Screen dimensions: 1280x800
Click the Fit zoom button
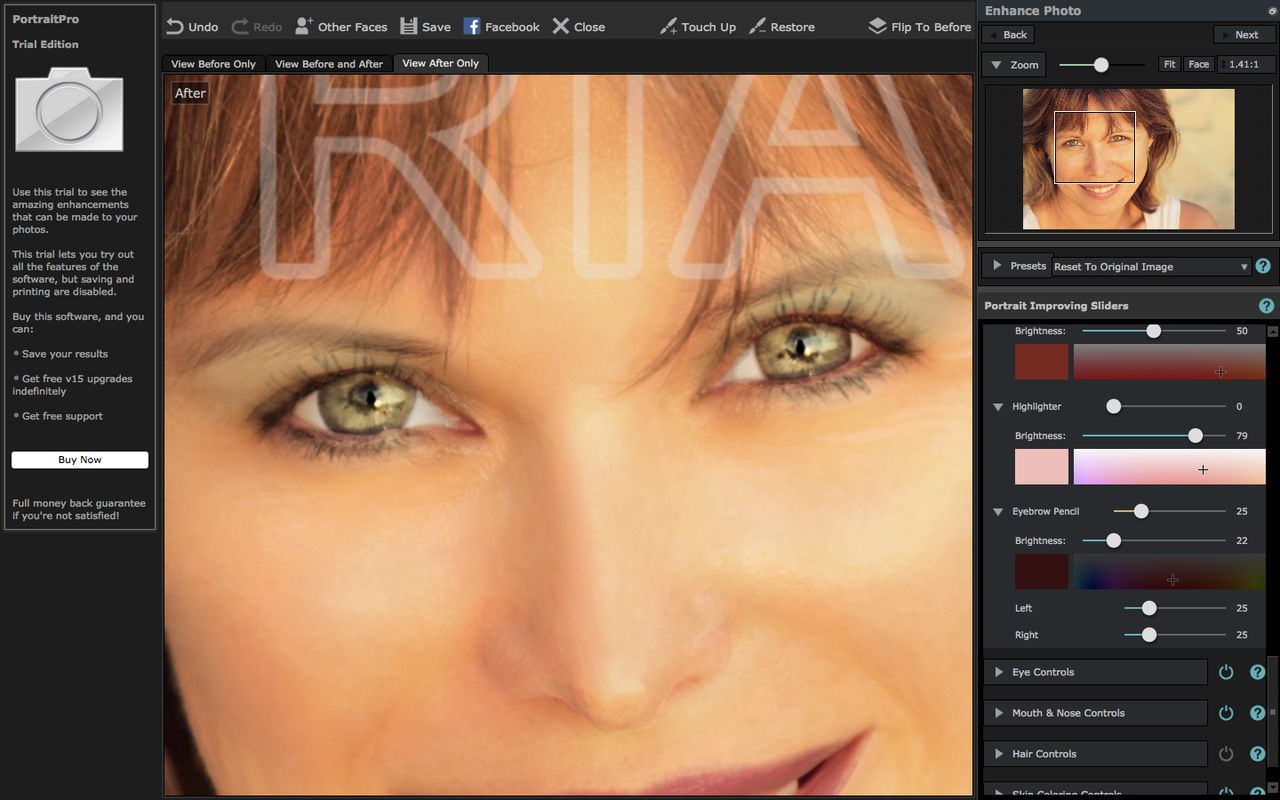coord(1169,64)
